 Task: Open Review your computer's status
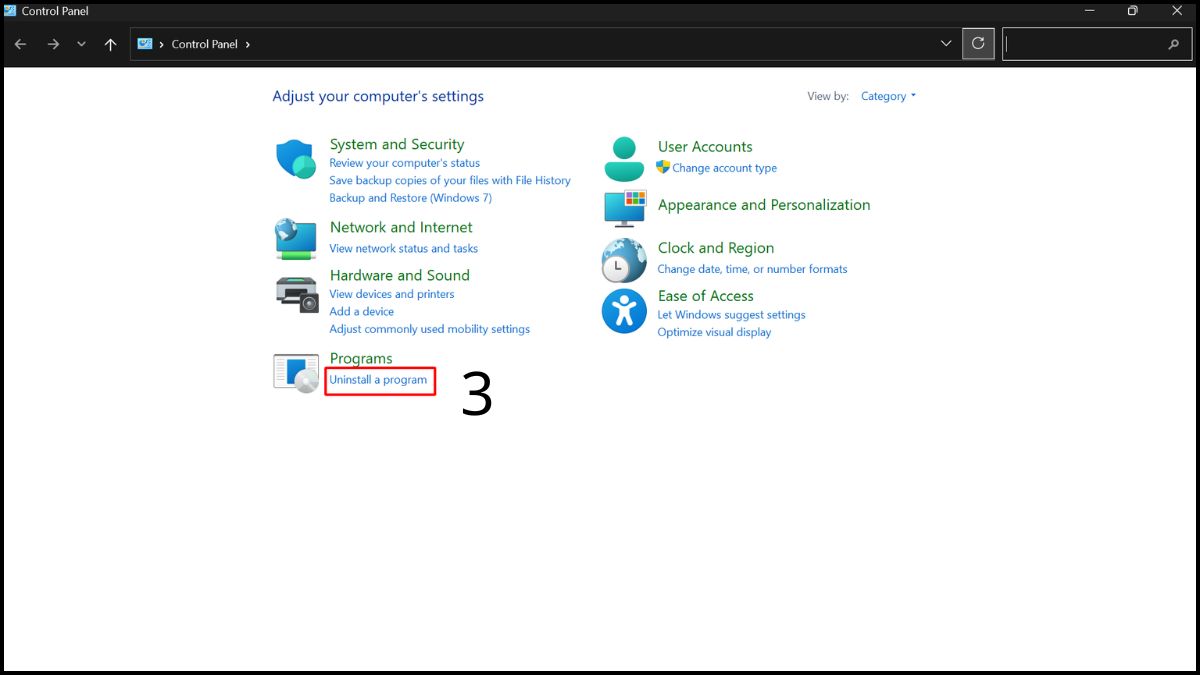coord(405,163)
